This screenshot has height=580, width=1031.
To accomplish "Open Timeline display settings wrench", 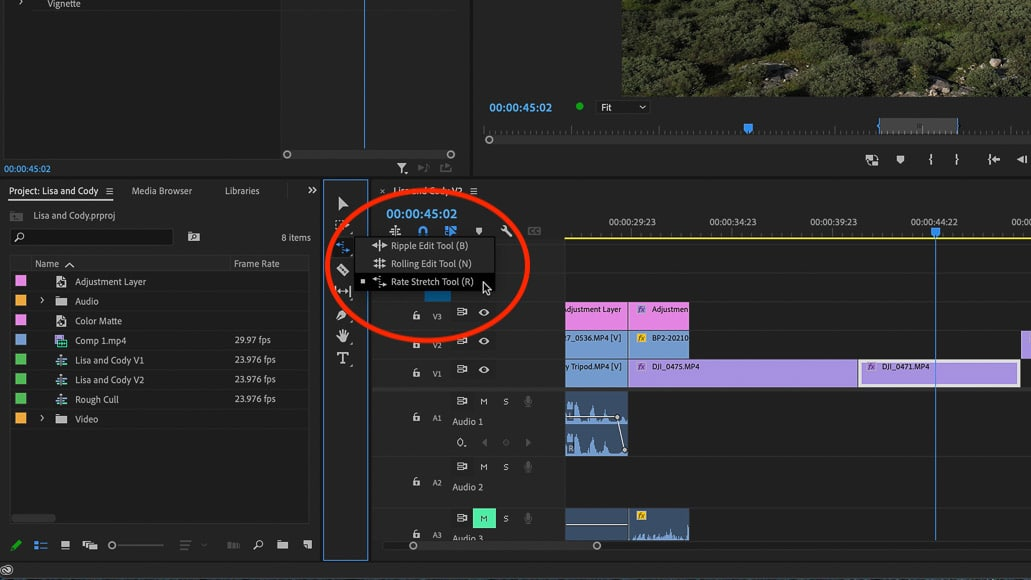I will coord(506,231).
